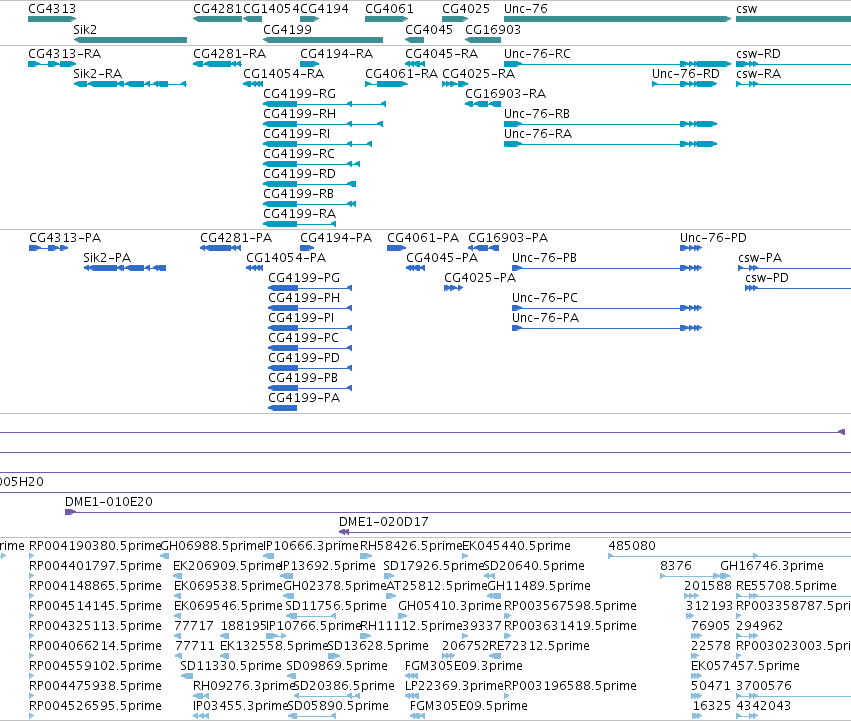Click the CG16903 gene feature

[483, 40]
